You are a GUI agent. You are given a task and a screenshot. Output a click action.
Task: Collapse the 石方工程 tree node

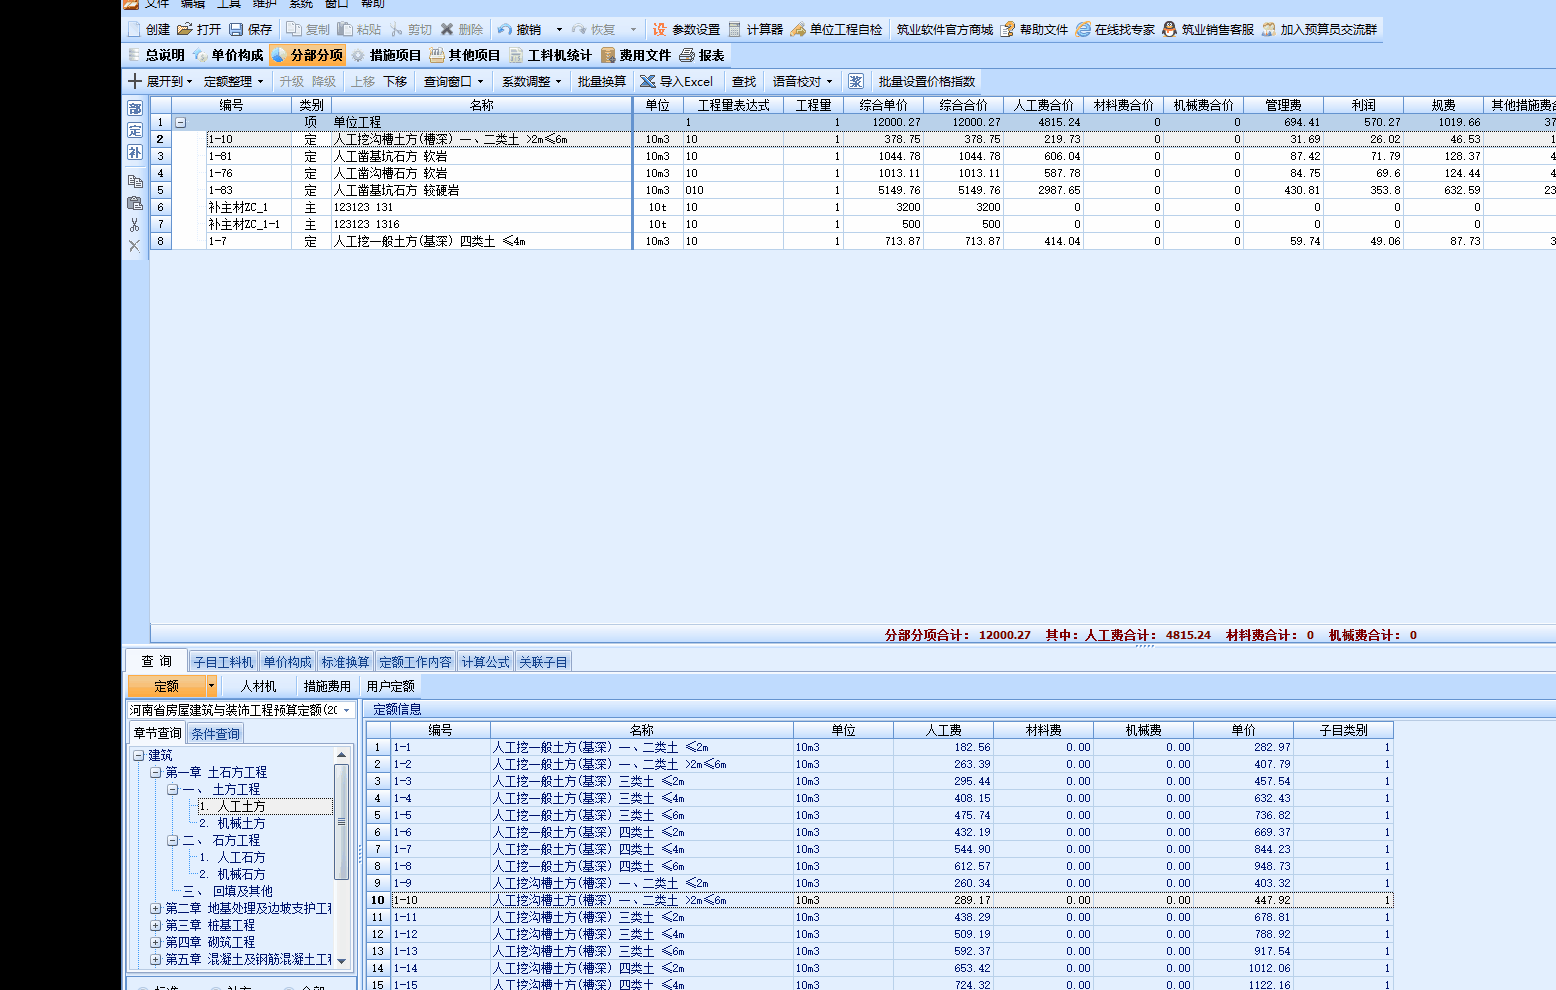173,841
